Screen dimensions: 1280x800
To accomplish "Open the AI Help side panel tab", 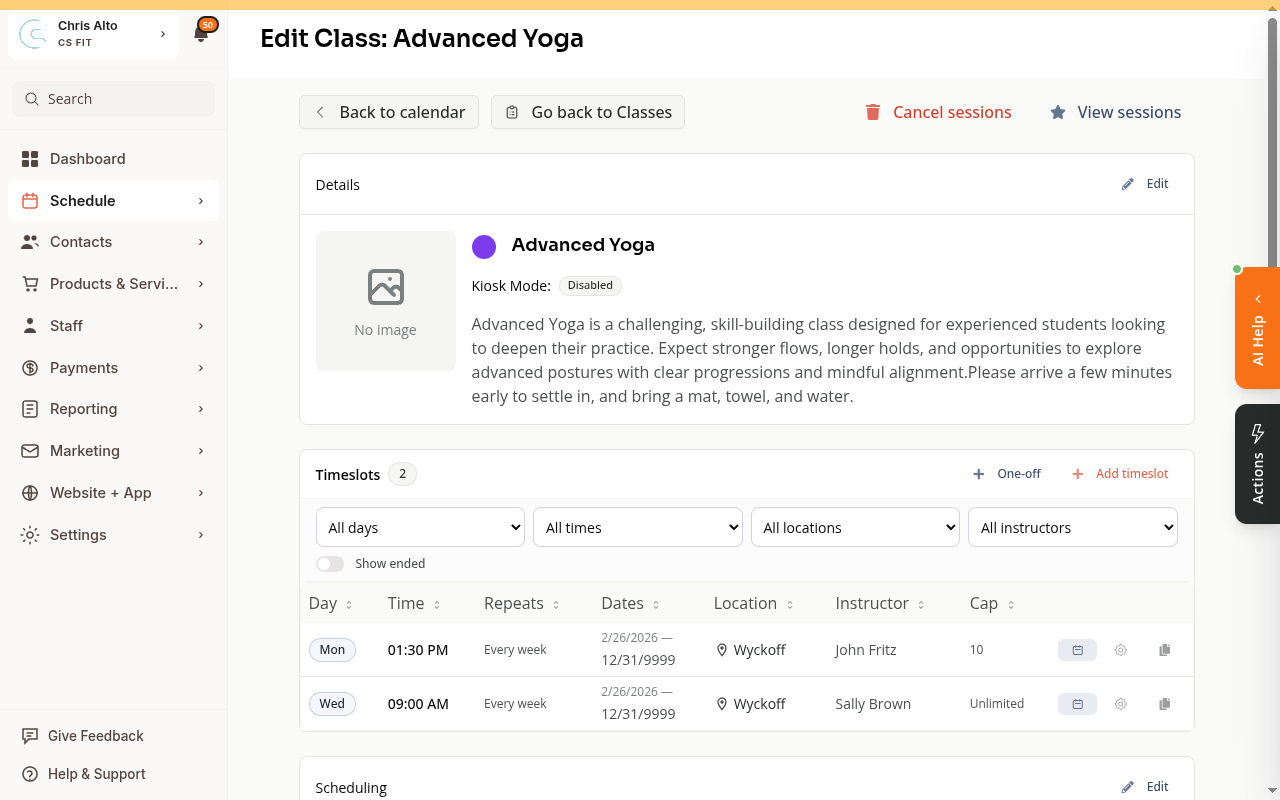I will coord(1258,328).
